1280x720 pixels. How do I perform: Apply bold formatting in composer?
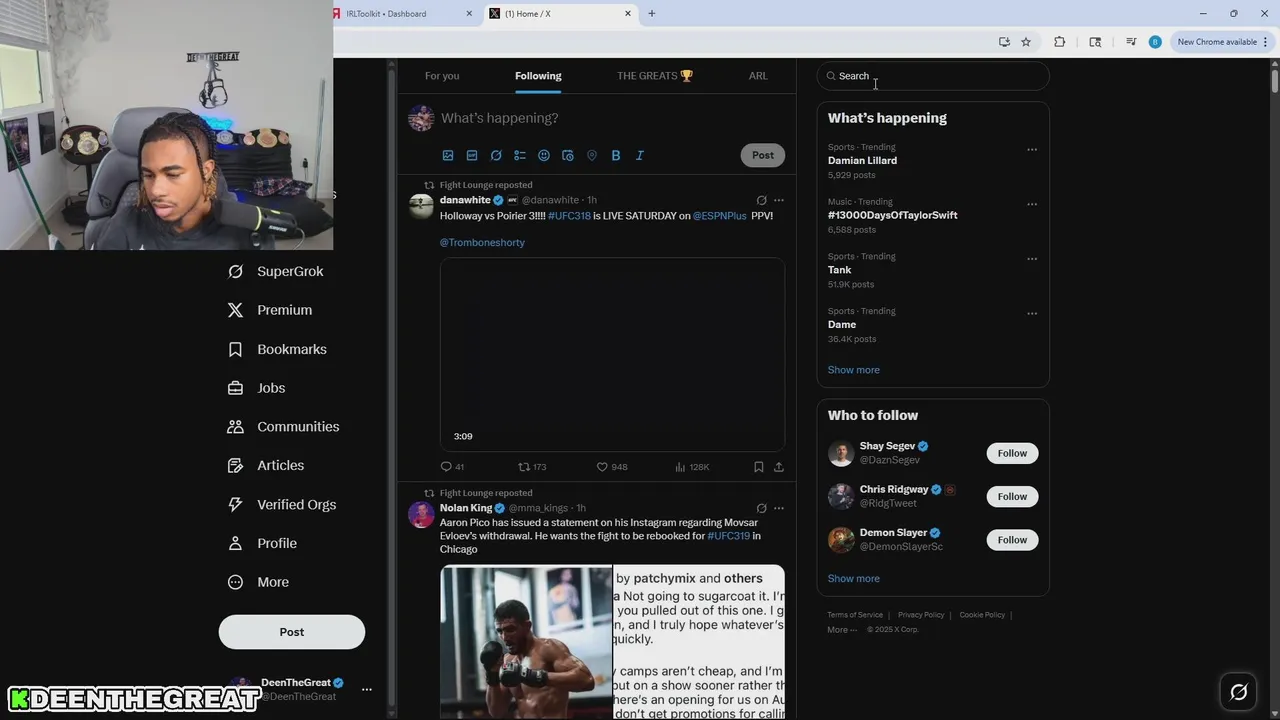click(616, 156)
